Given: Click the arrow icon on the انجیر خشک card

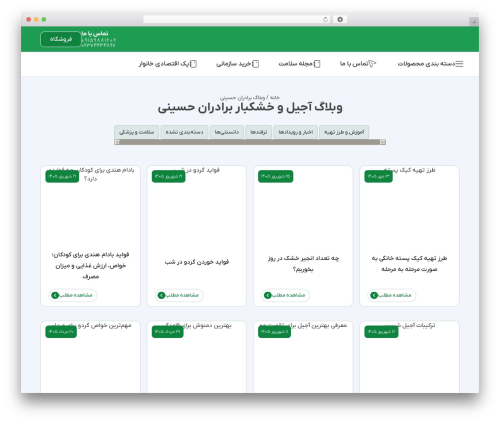Looking at the screenshot, I should click(267, 295).
